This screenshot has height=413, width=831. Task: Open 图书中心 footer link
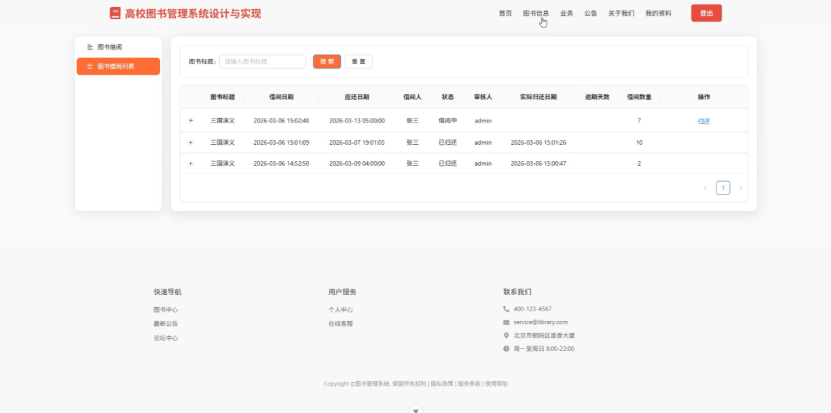[166, 310]
